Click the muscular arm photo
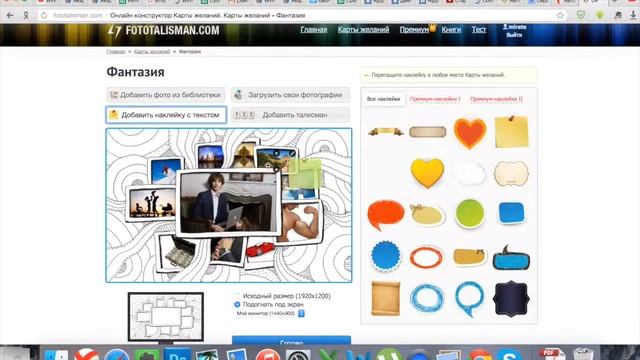The image size is (640, 360). coord(301,221)
